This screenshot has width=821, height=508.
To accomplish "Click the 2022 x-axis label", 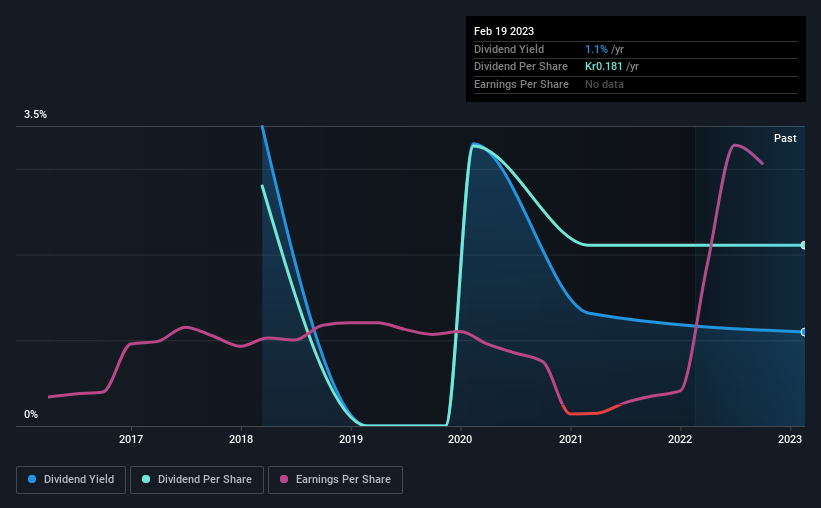I will click(680, 439).
